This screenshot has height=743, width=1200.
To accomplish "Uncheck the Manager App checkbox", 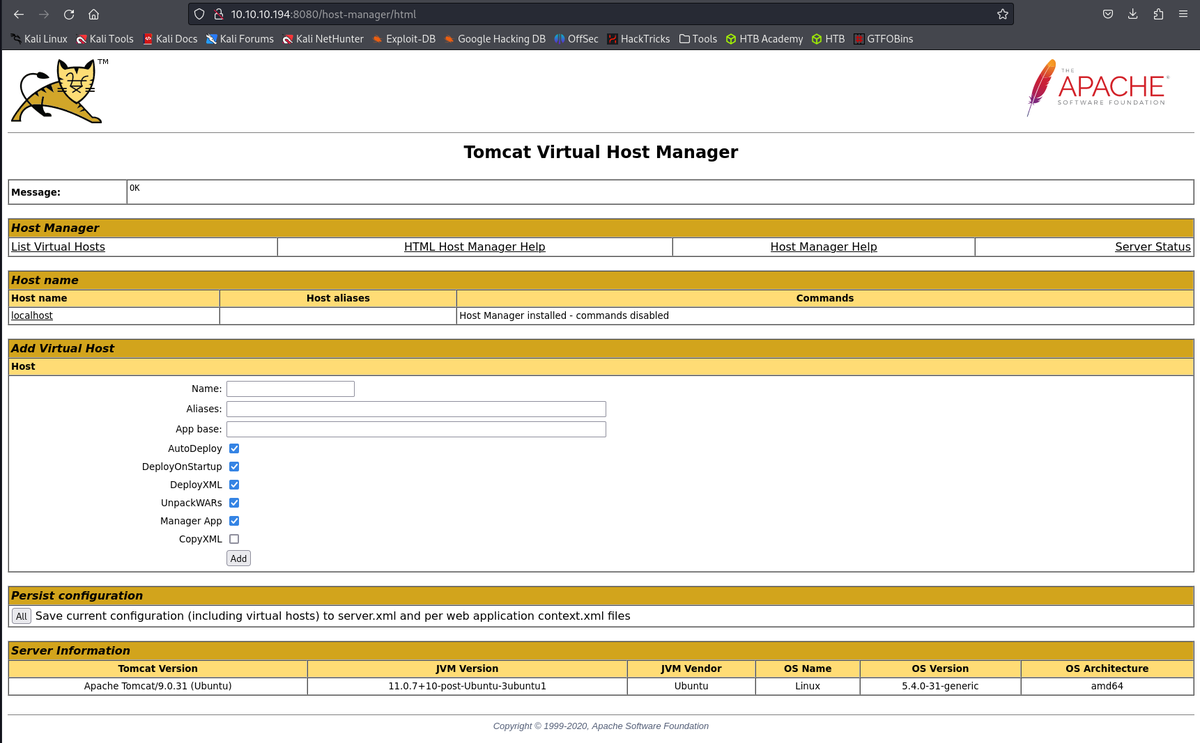I will coord(234,521).
